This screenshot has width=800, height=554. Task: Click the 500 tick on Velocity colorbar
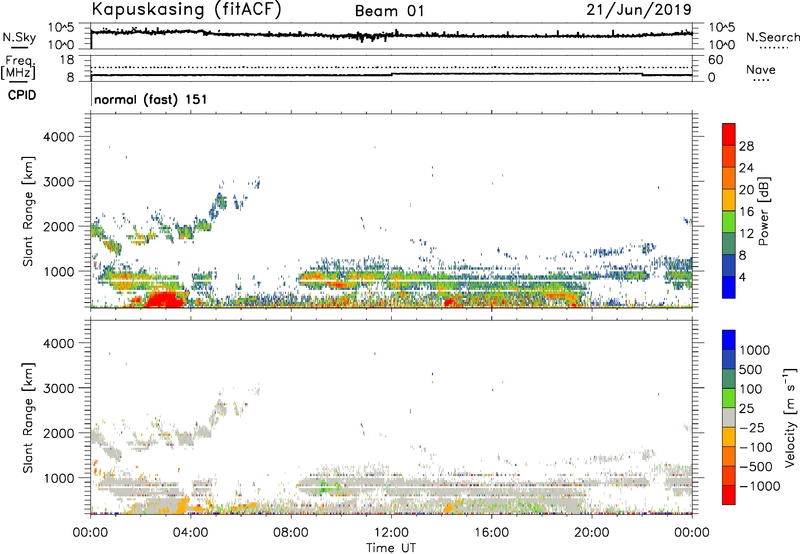[753, 370]
